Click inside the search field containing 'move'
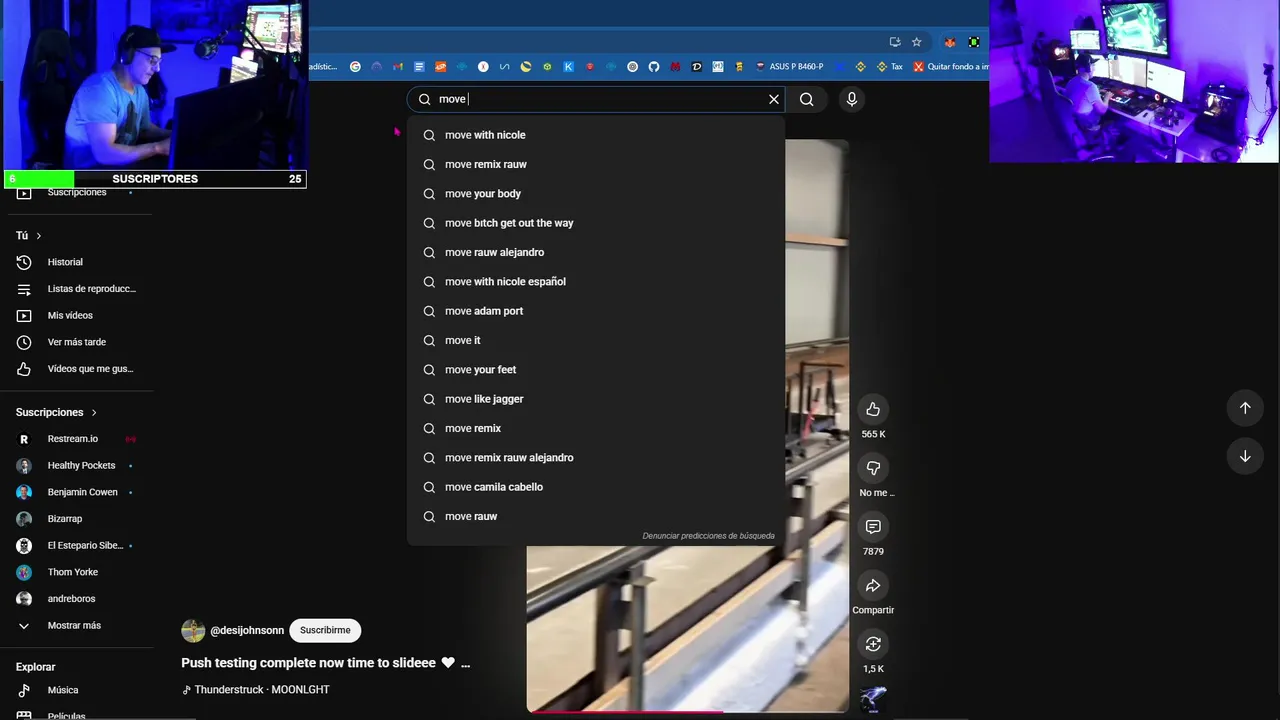1280x720 pixels. tap(595, 99)
